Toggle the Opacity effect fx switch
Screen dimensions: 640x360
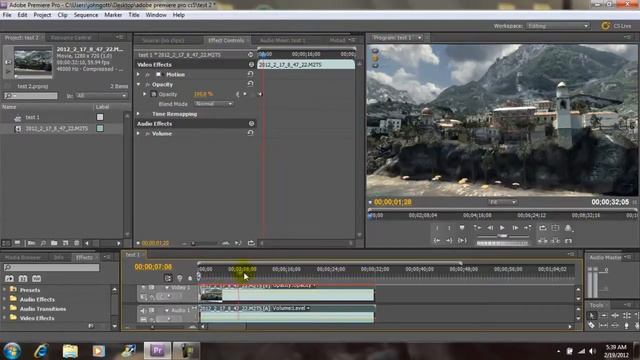point(147,84)
